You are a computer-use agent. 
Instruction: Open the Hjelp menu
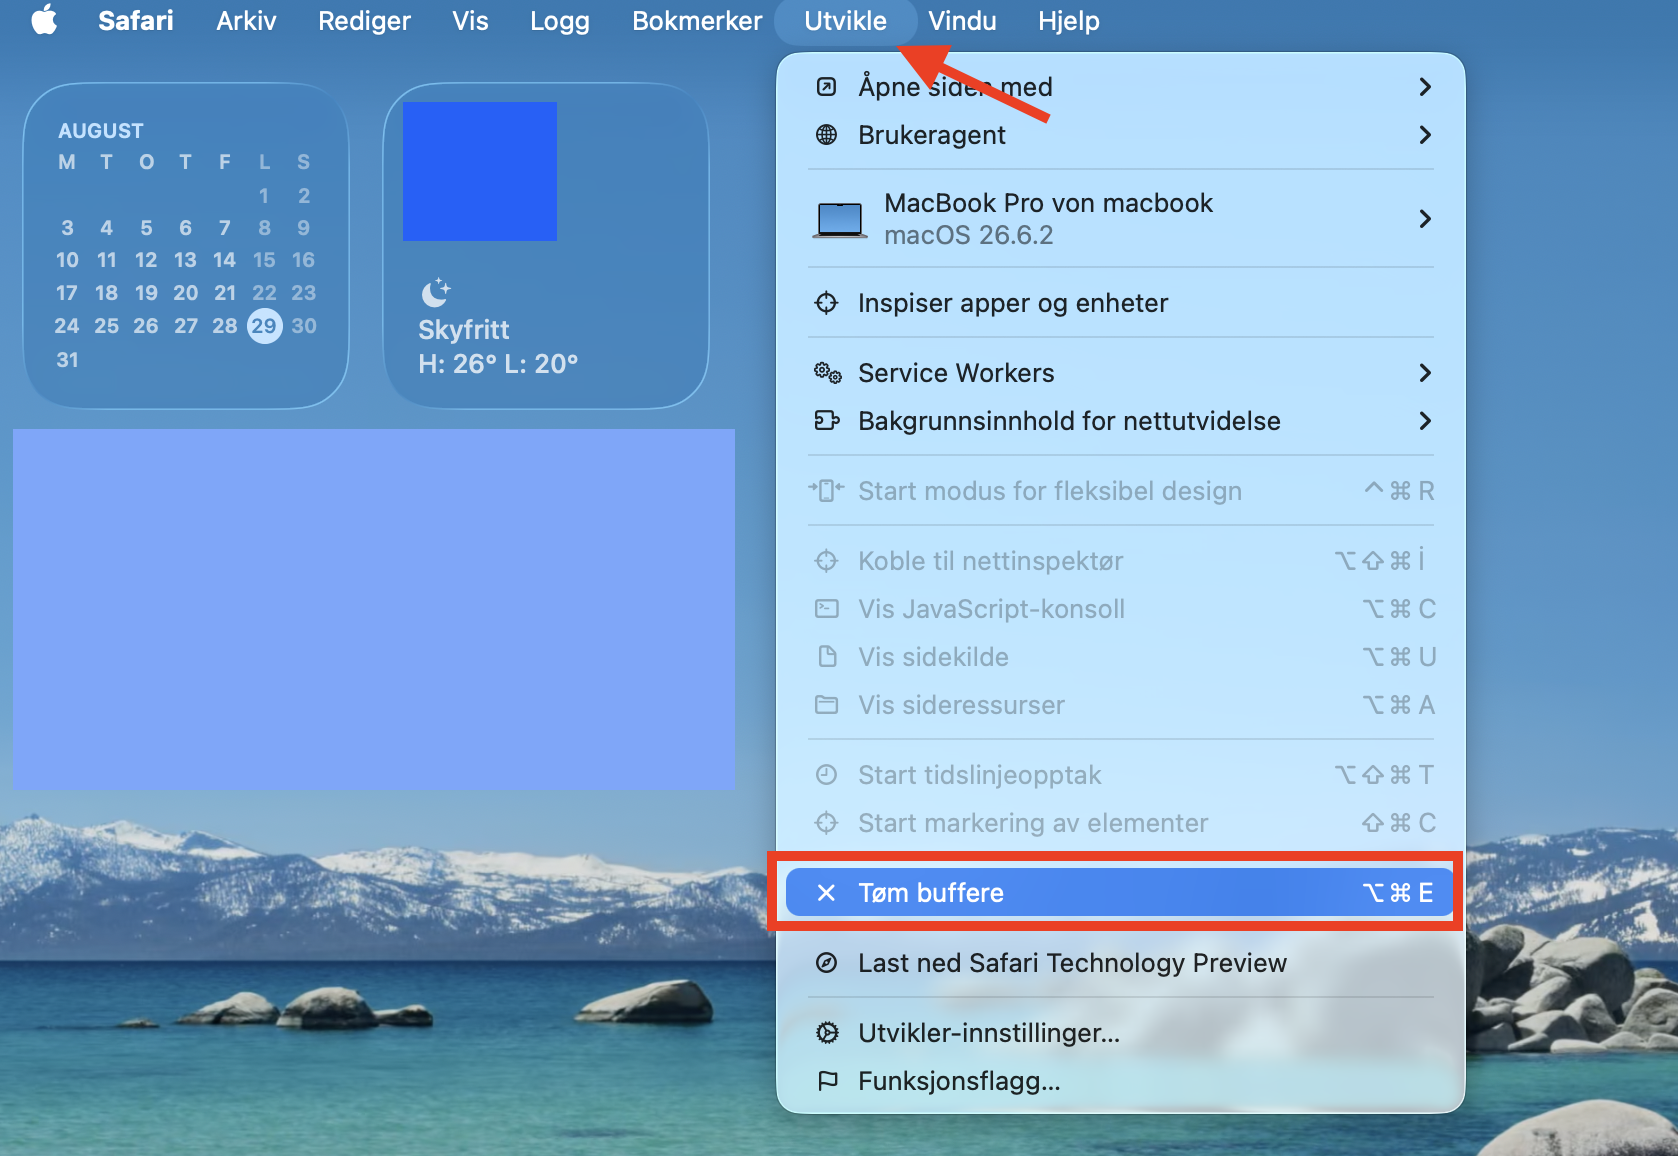[x=1069, y=21]
